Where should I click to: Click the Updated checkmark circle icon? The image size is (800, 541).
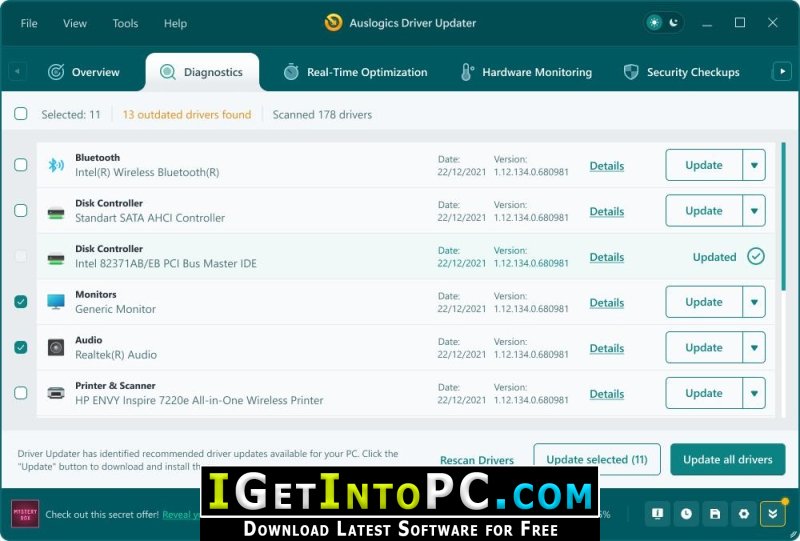tap(756, 256)
